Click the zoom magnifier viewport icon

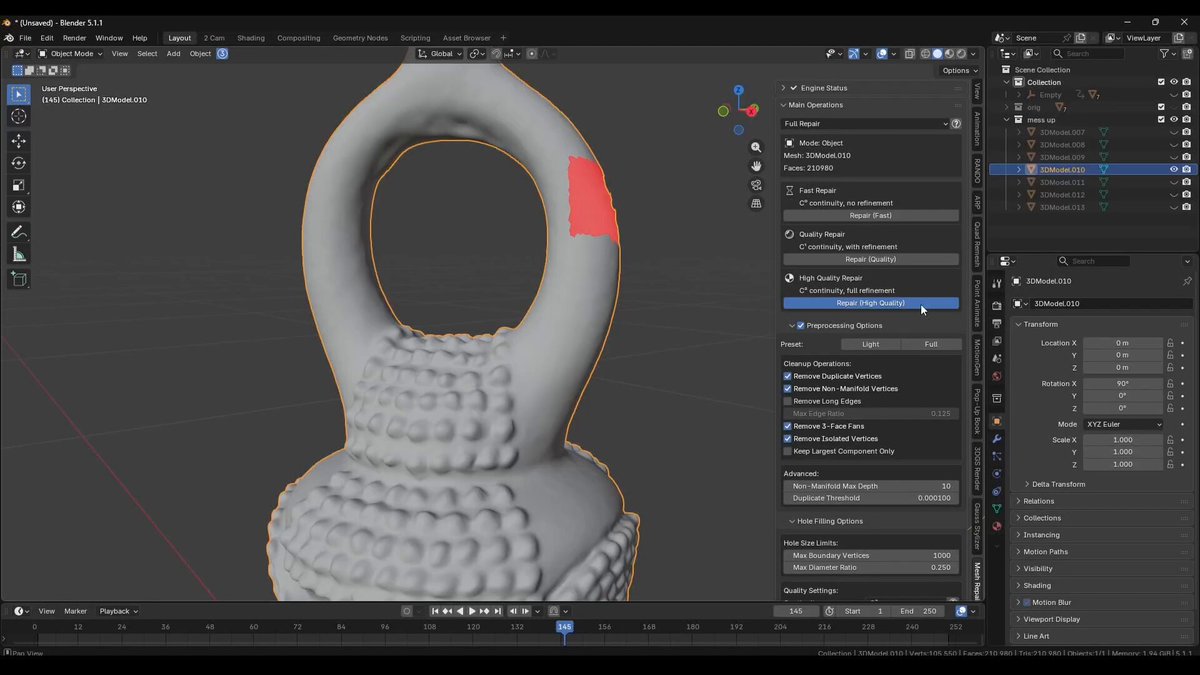point(756,147)
